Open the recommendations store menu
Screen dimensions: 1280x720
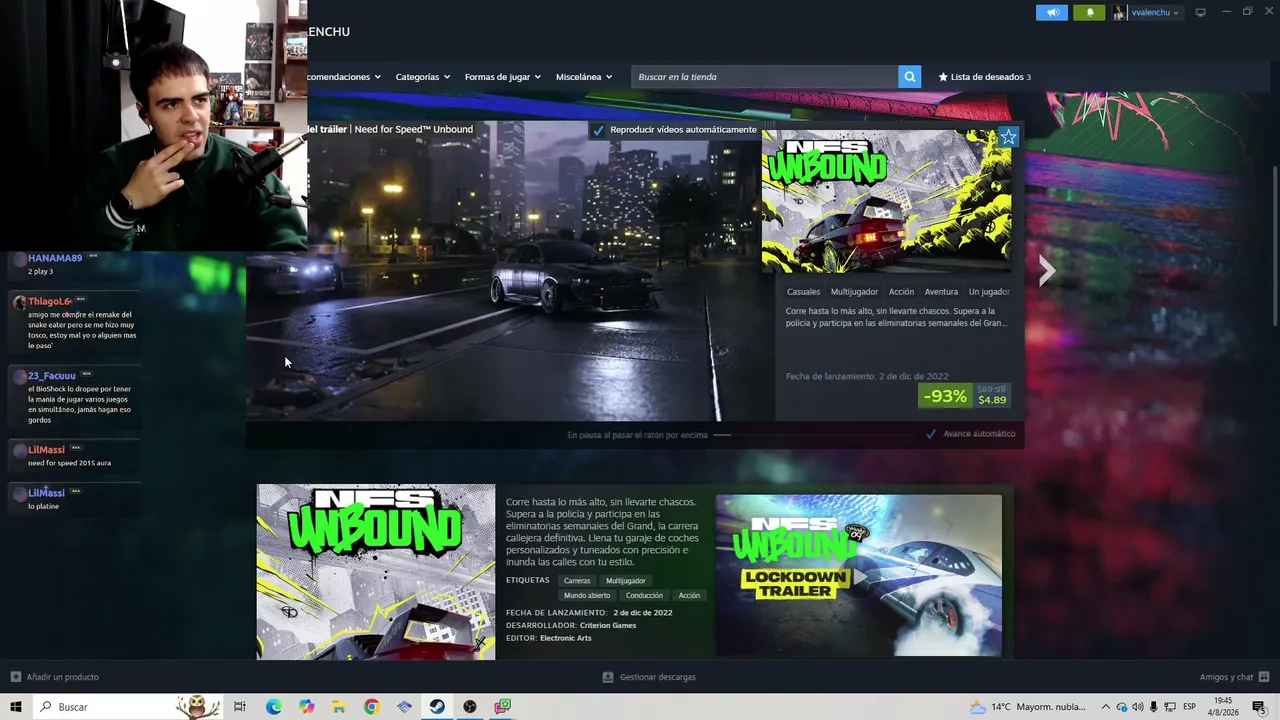(344, 77)
